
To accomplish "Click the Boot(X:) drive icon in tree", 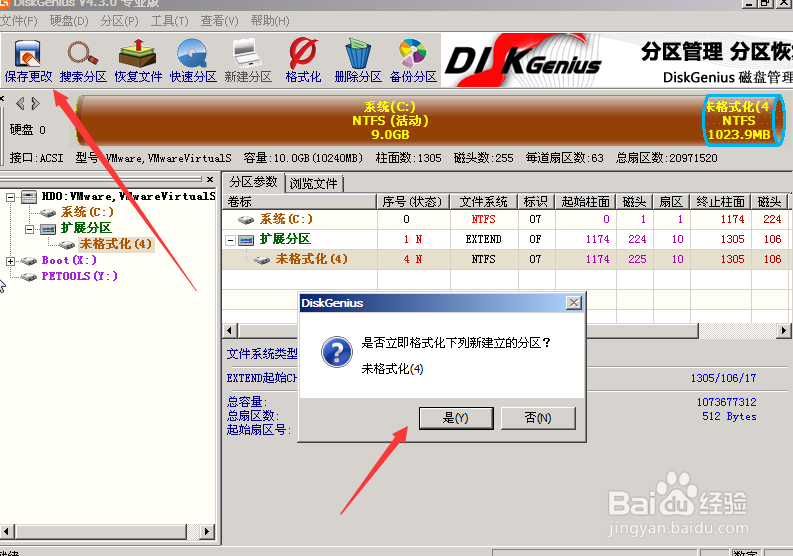I will [x=29, y=261].
